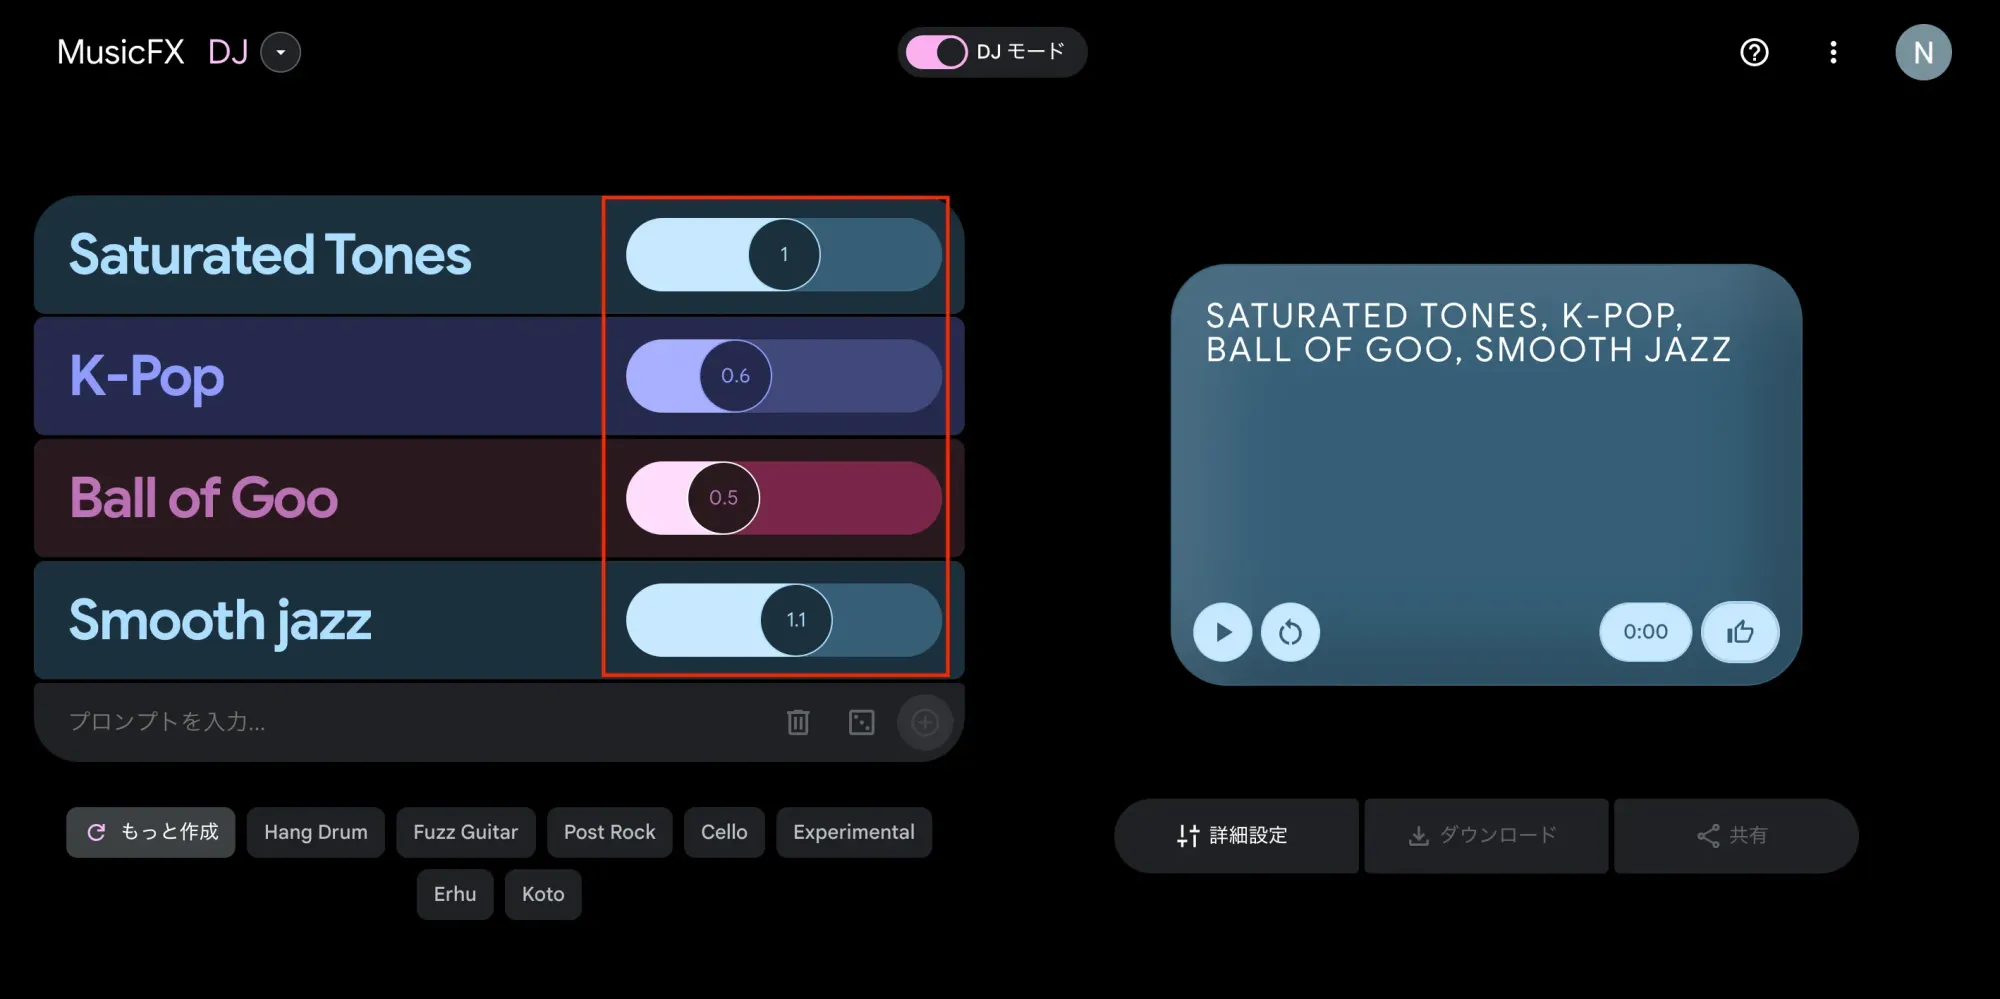Open the N user account avatar
The width and height of the screenshot is (2000, 999).
click(1923, 52)
